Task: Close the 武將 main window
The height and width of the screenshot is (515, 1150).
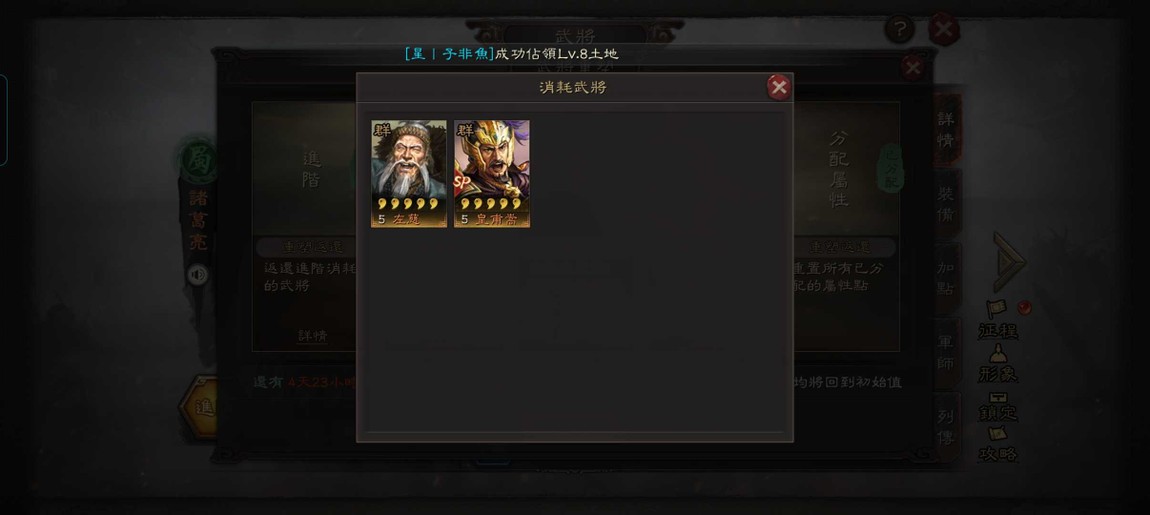Action: [944, 29]
